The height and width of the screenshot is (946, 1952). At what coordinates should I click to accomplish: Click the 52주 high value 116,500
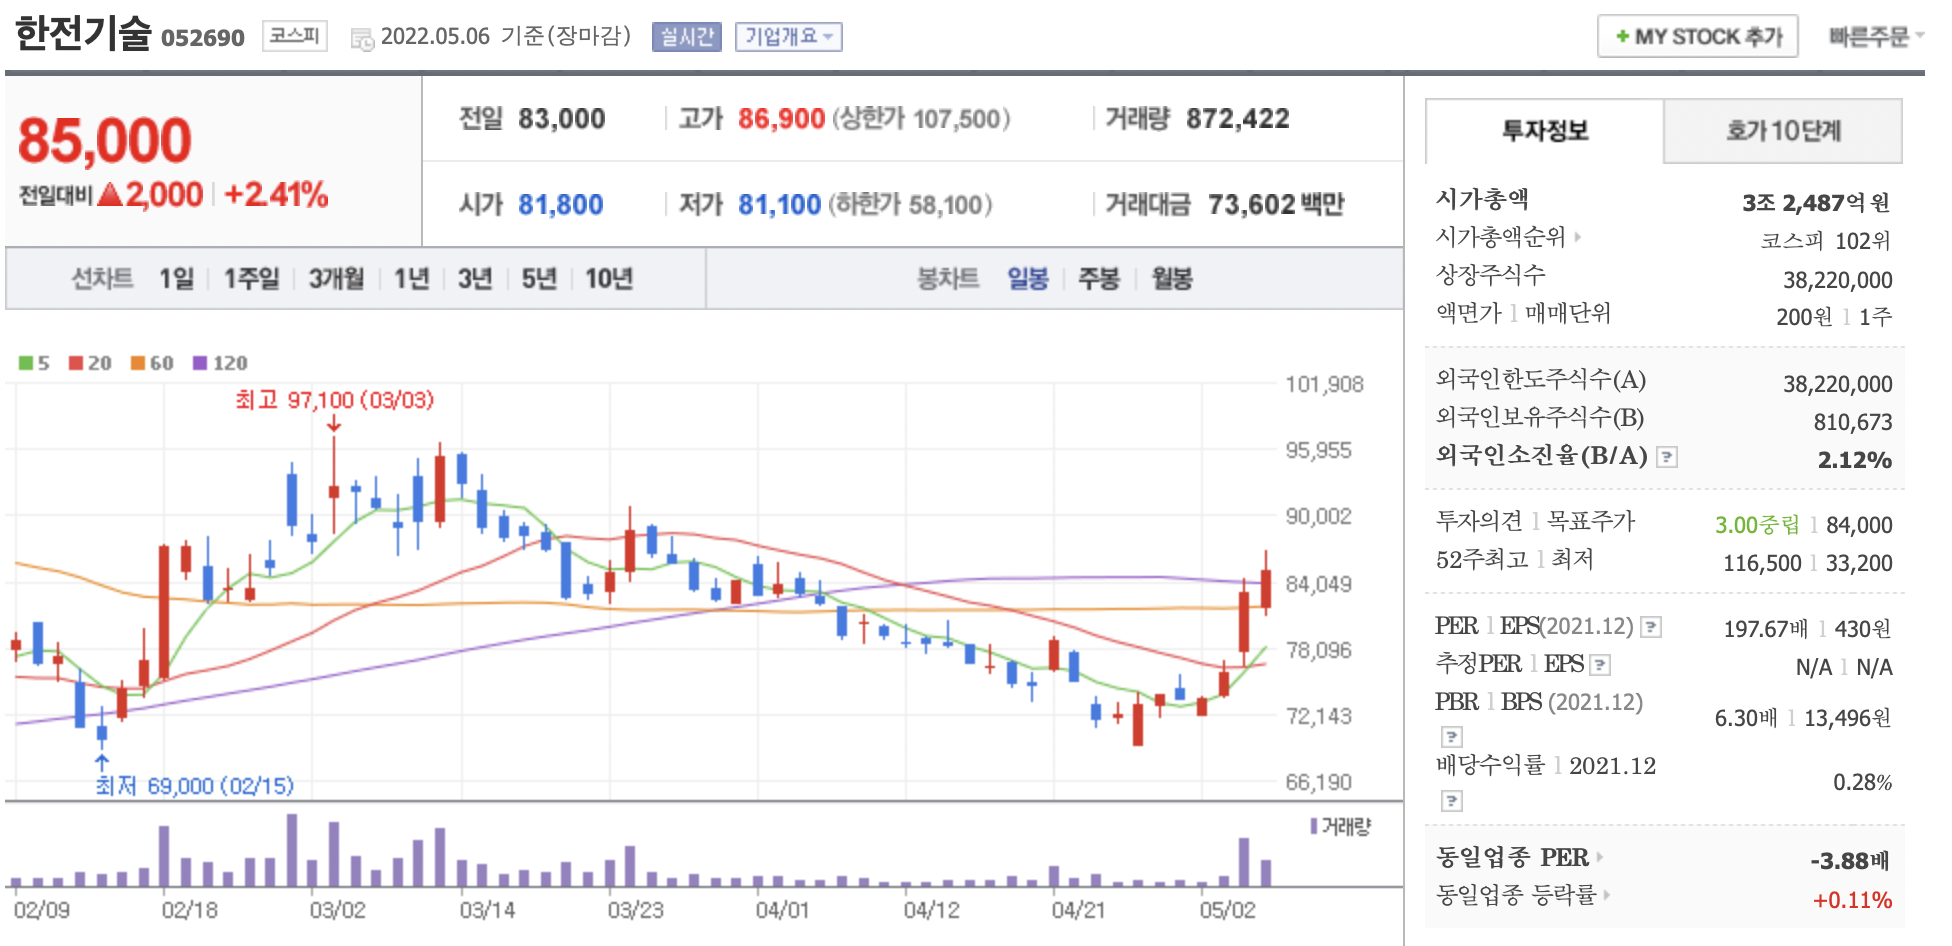tap(1762, 563)
